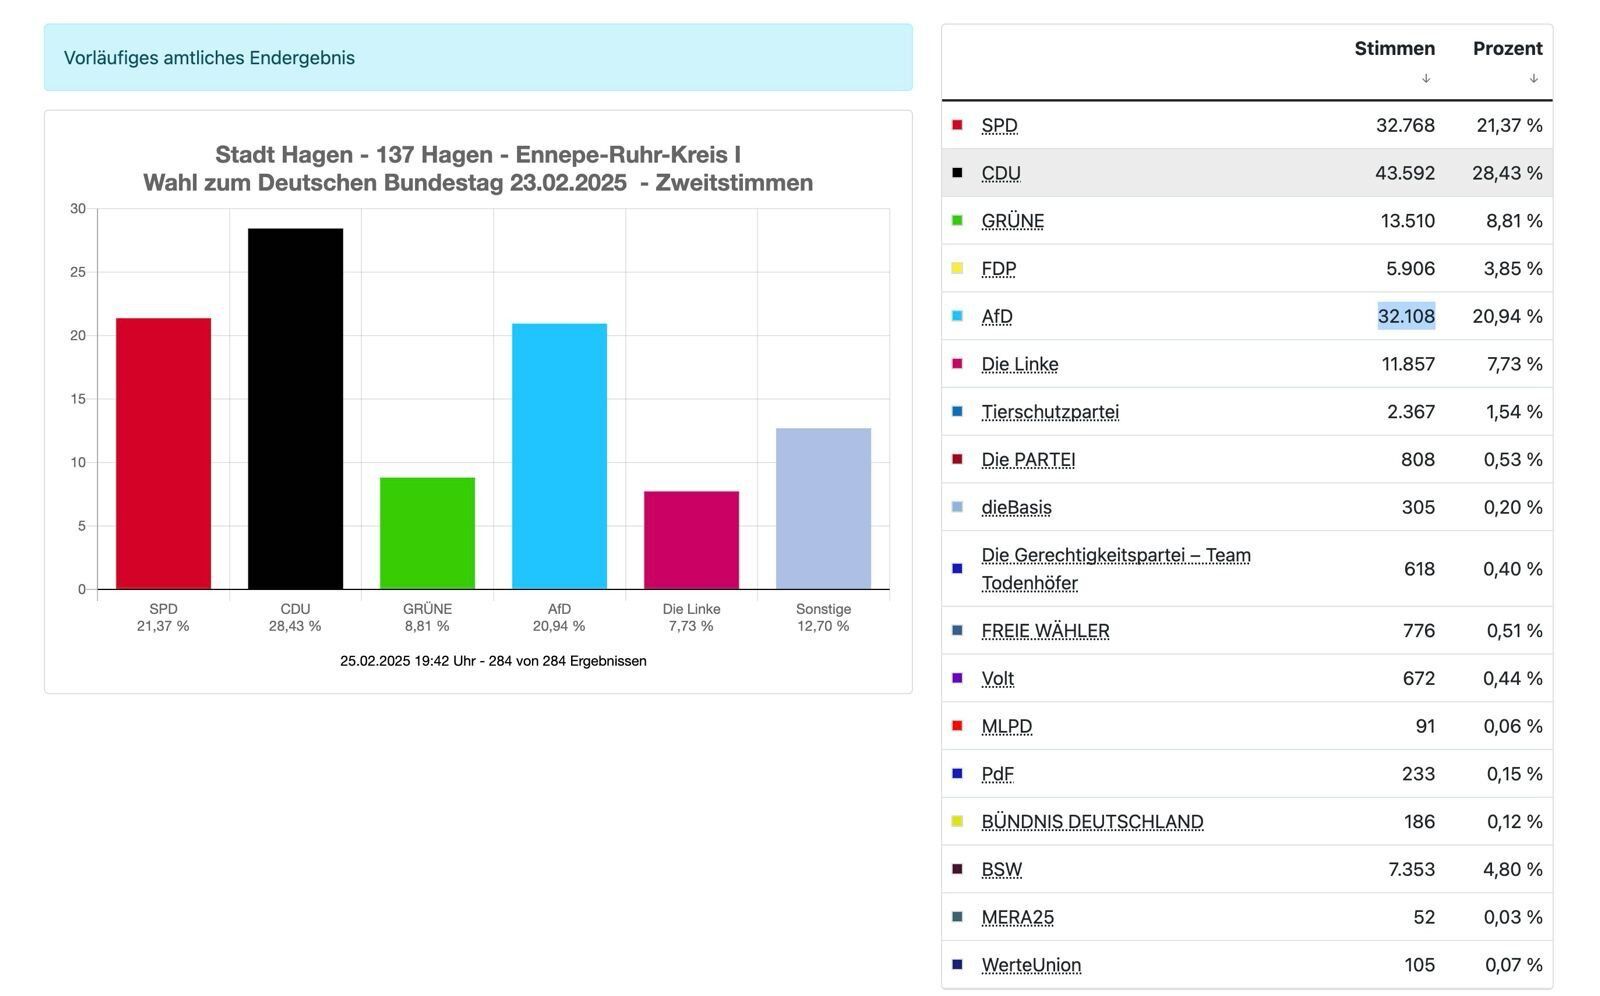Click the FDP votes value 5.906
1600x996 pixels.
point(1410,269)
